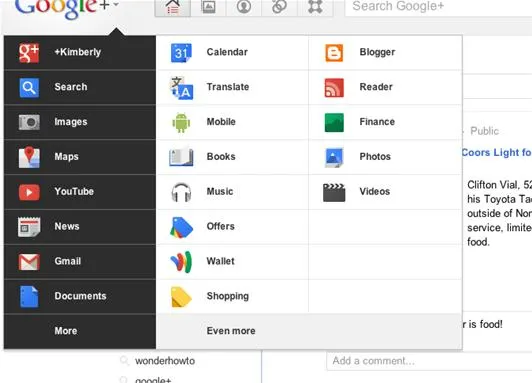Open the Reader RSS icon
Viewport: 532px width, 383px height.
(334, 88)
